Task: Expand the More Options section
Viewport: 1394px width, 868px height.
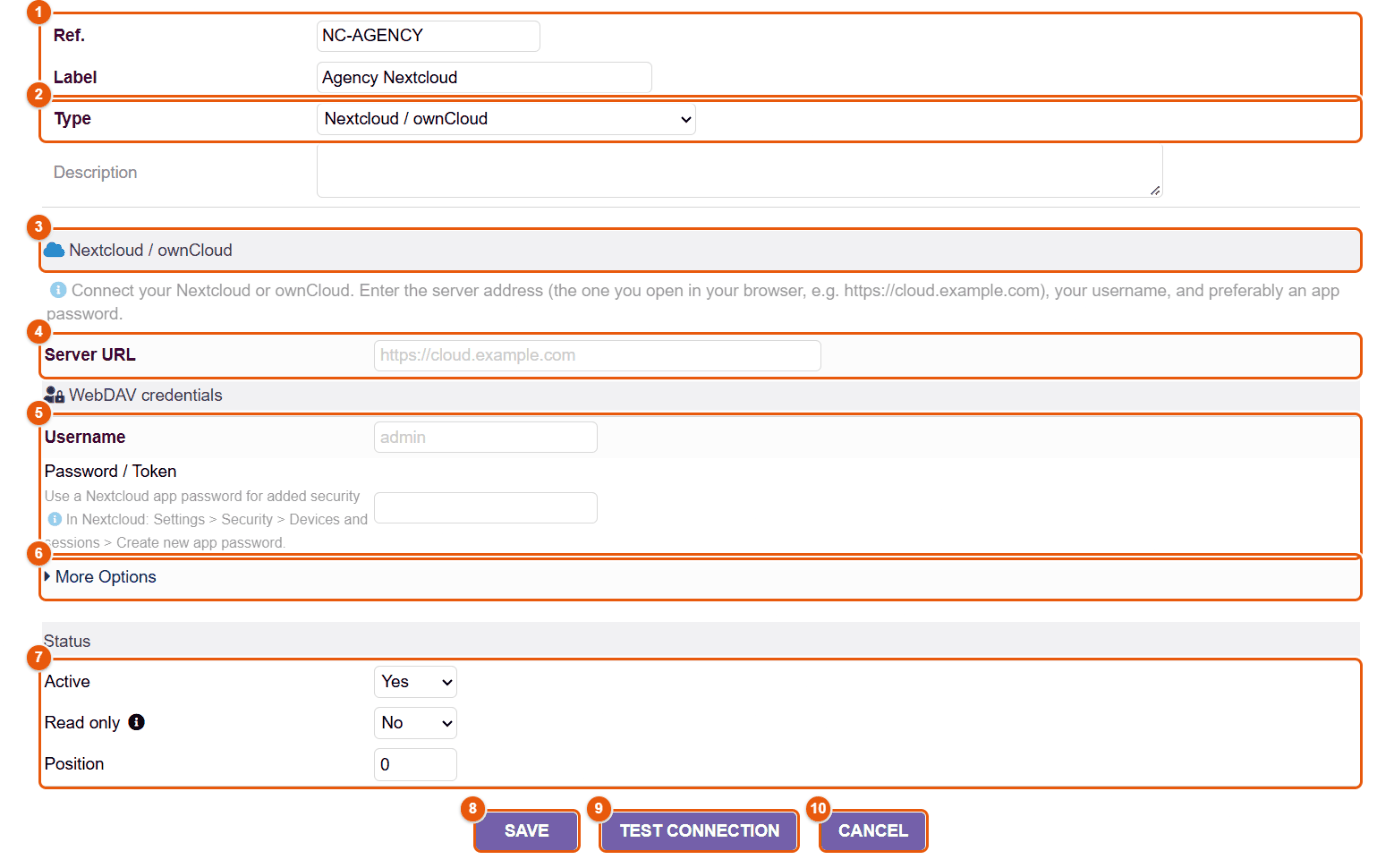Action: click(100, 577)
